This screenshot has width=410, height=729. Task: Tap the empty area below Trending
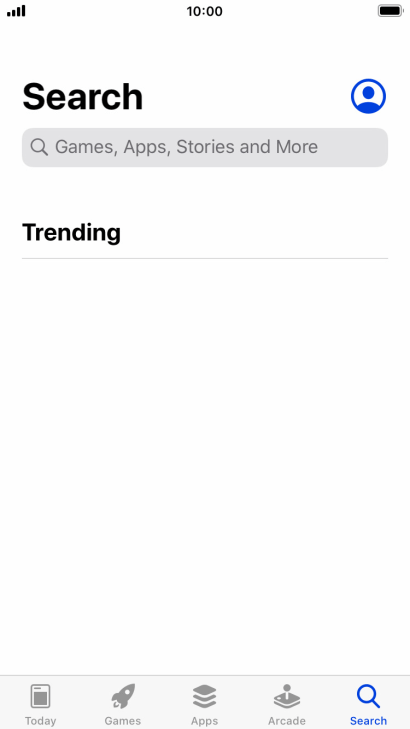[x=205, y=465]
